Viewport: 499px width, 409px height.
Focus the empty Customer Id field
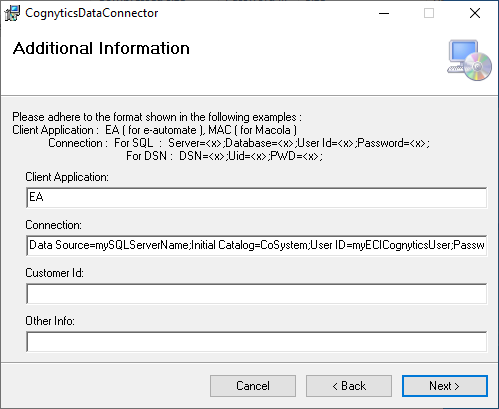(256, 294)
